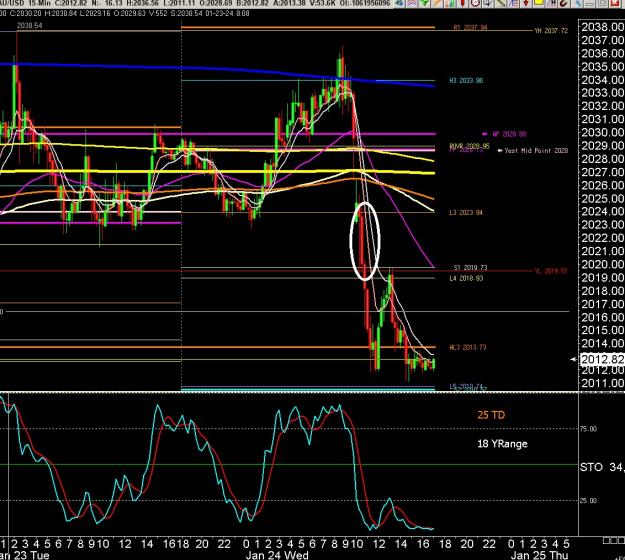Click the outlined down-arrow toolbar icon
Viewport: 625px width, 560px height.
[x=488, y=3]
